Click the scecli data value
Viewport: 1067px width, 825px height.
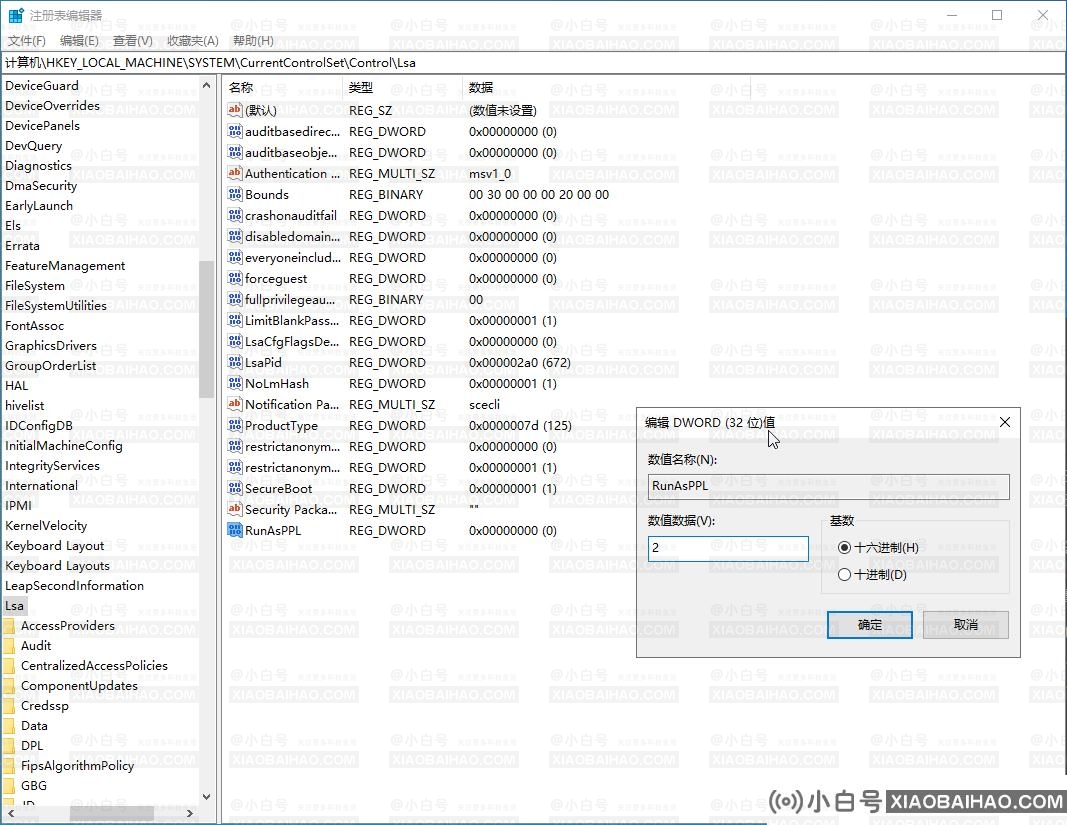tap(485, 405)
